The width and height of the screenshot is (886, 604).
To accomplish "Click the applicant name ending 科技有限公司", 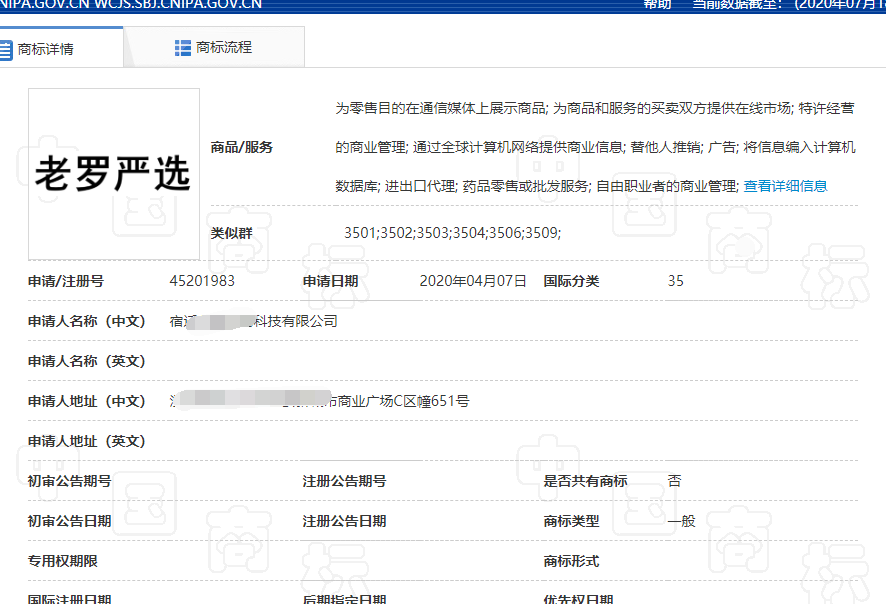I will point(253,321).
